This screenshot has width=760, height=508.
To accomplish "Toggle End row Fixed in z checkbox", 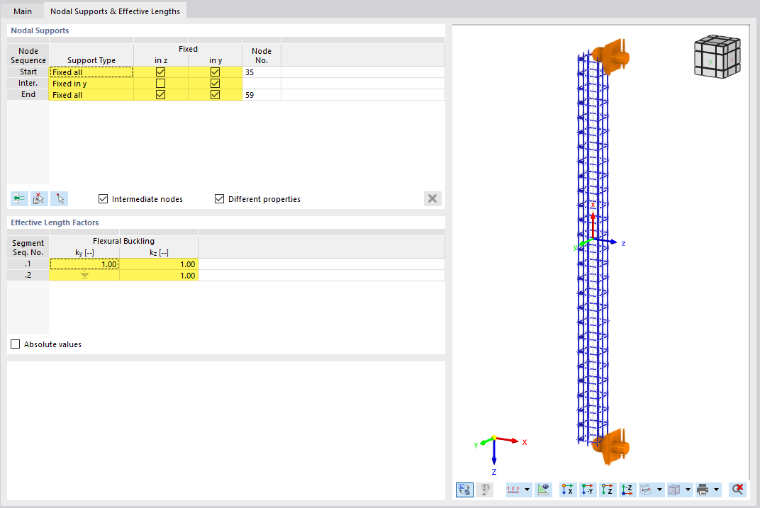I will click(160, 95).
